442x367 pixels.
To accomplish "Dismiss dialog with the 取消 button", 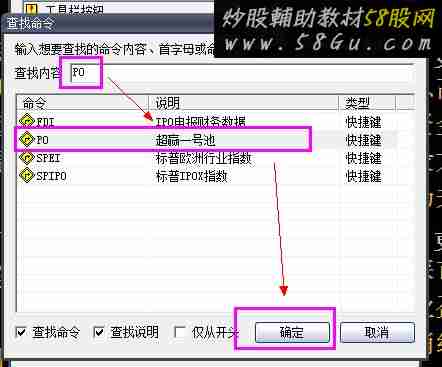I will tap(377, 332).
